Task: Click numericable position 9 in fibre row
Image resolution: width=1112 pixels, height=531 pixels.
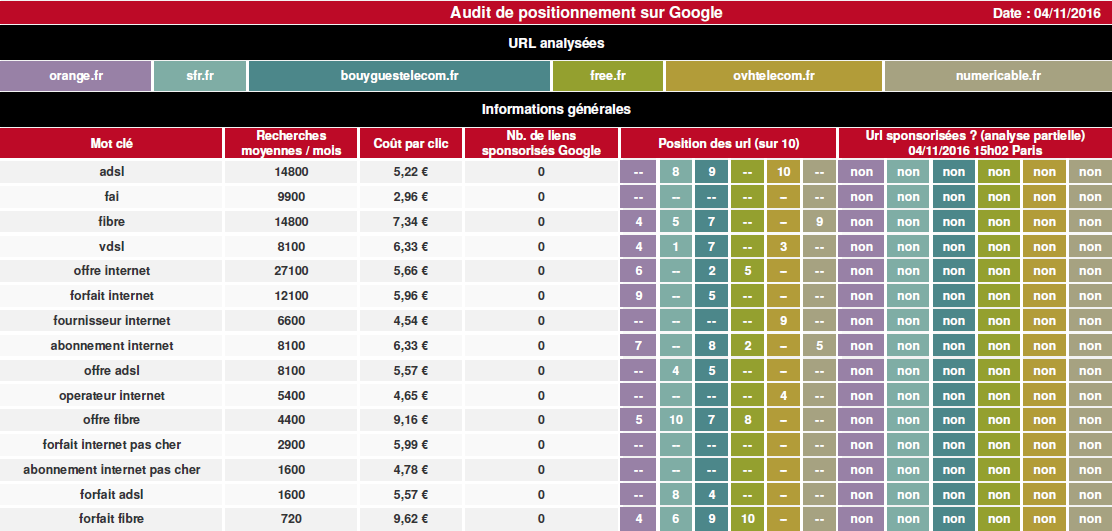Action: [819, 221]
